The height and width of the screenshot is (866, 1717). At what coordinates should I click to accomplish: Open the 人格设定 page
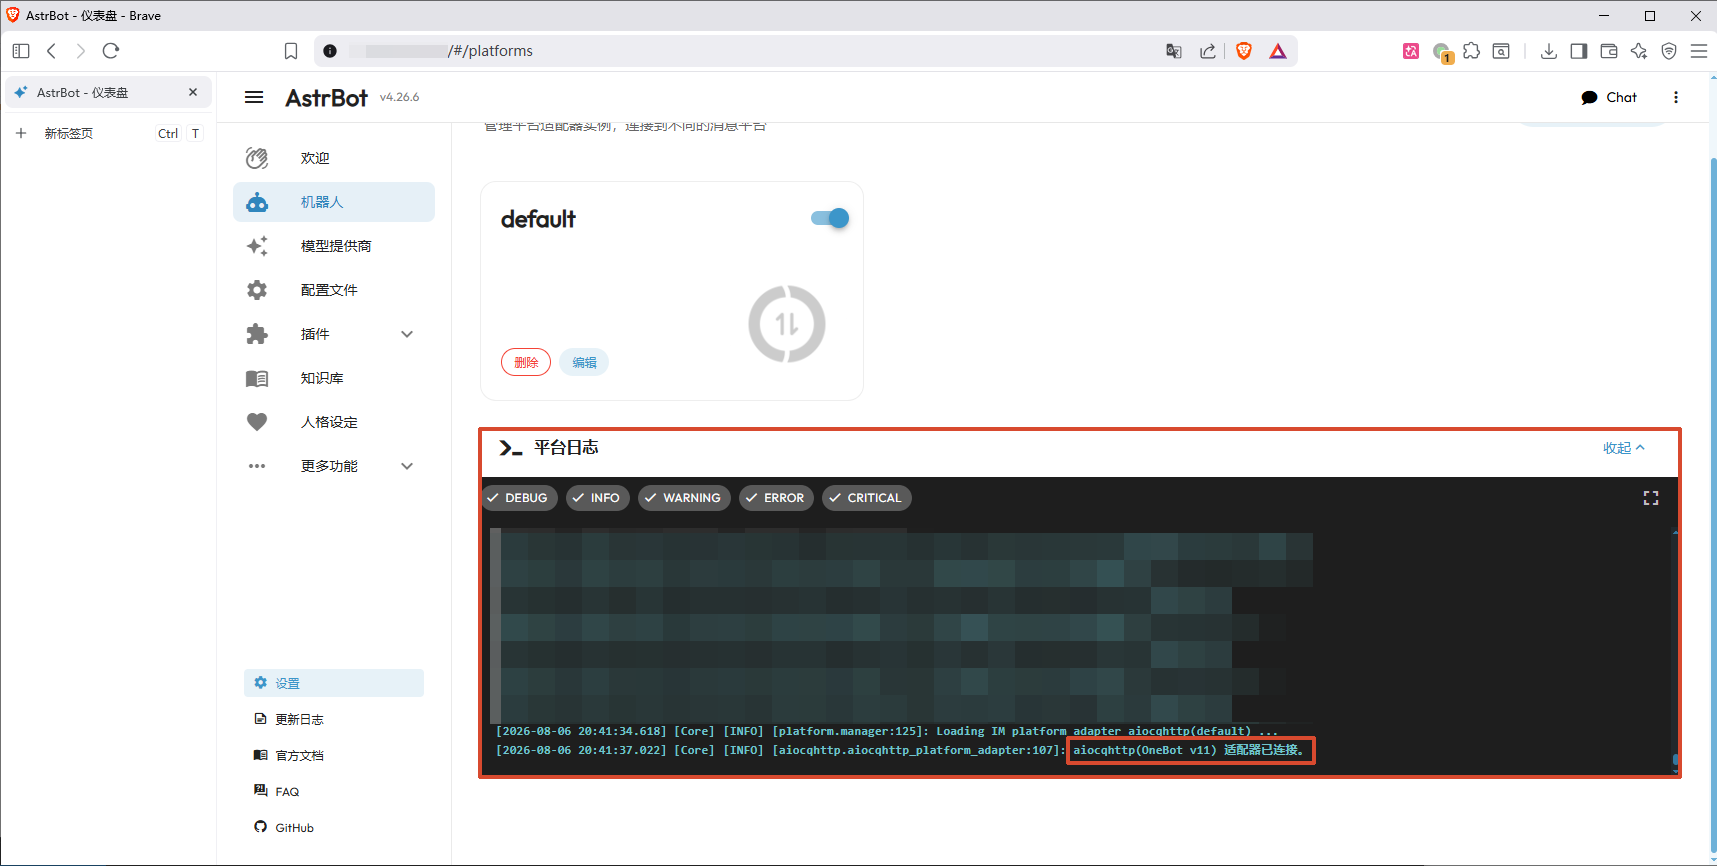334,422
